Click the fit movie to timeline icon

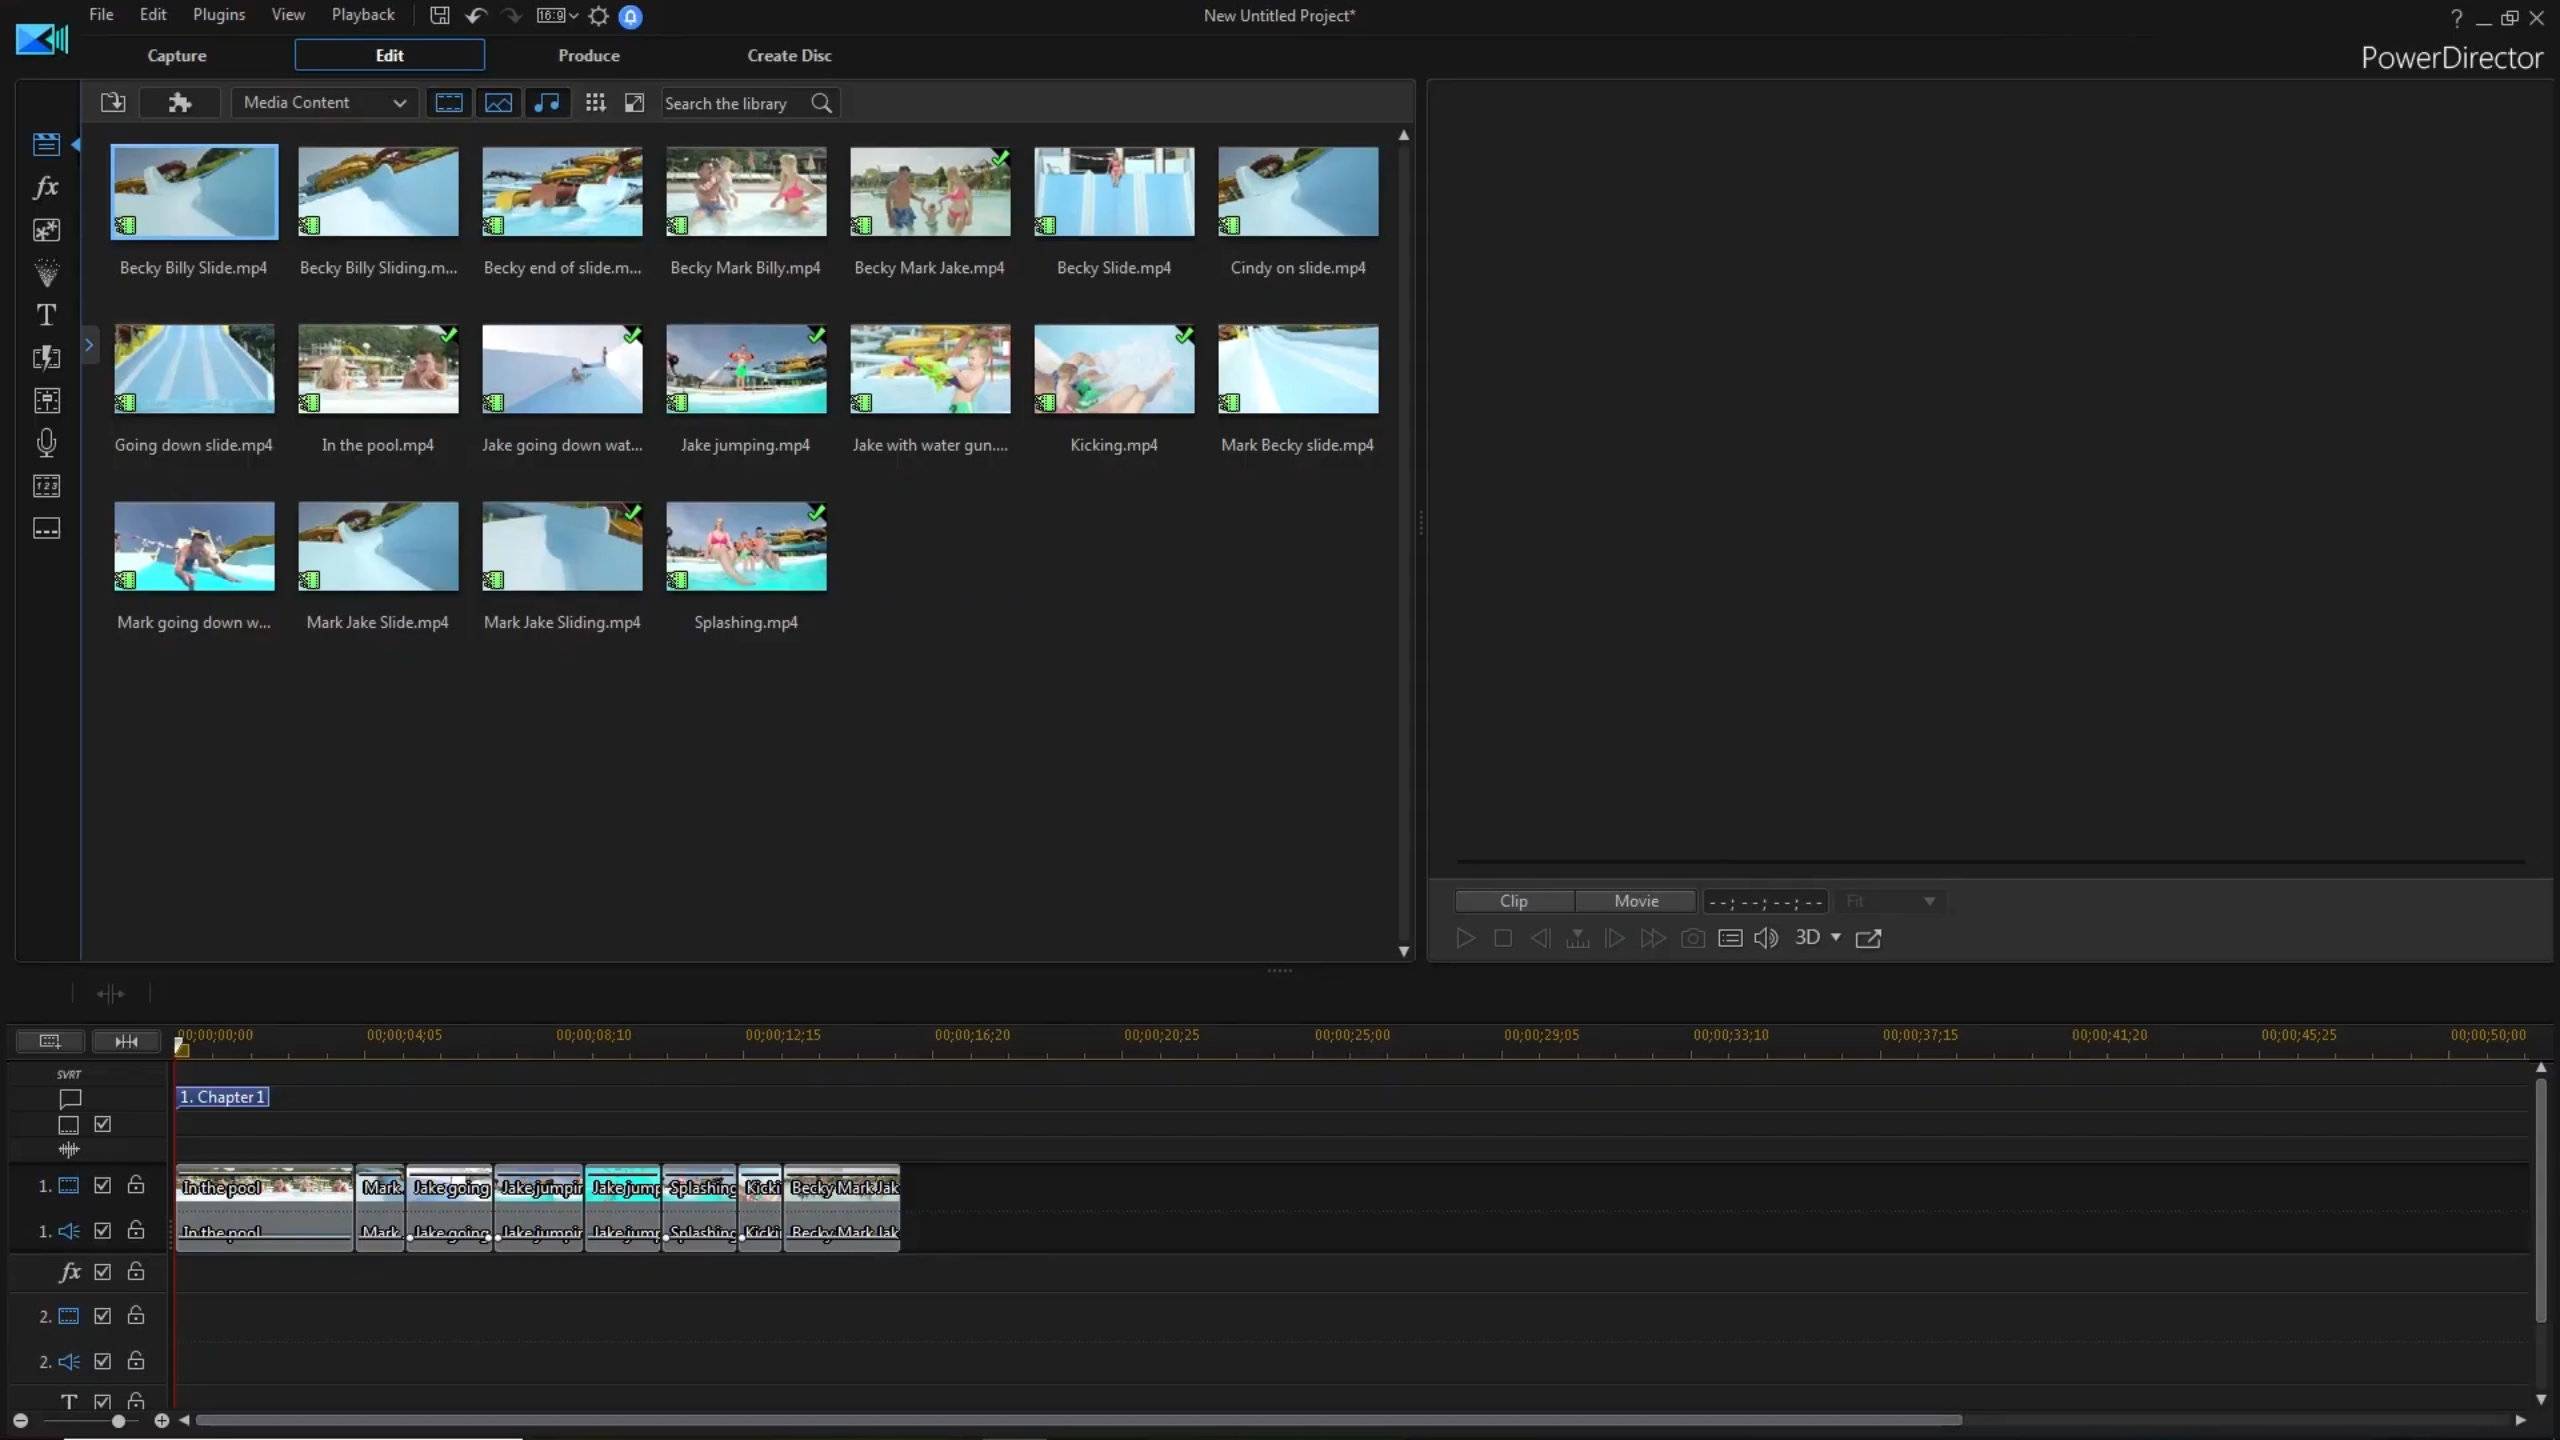[x=126, y=1041]
